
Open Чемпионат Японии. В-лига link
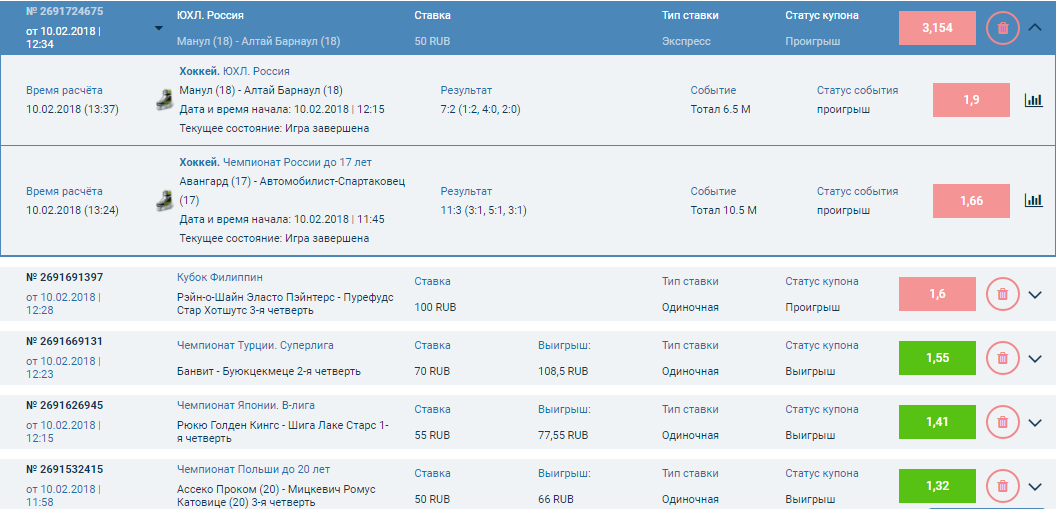click(245, 405)
